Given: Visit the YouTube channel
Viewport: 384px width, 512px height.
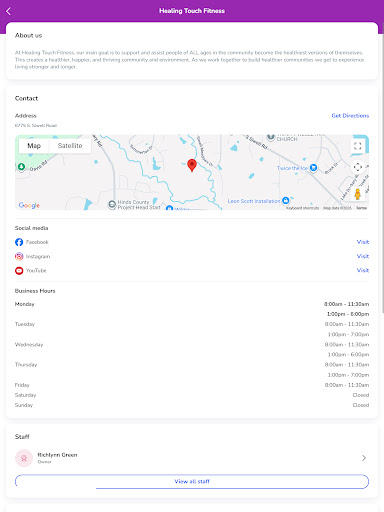Looking at the screenshot, I should tap(363, 270).
